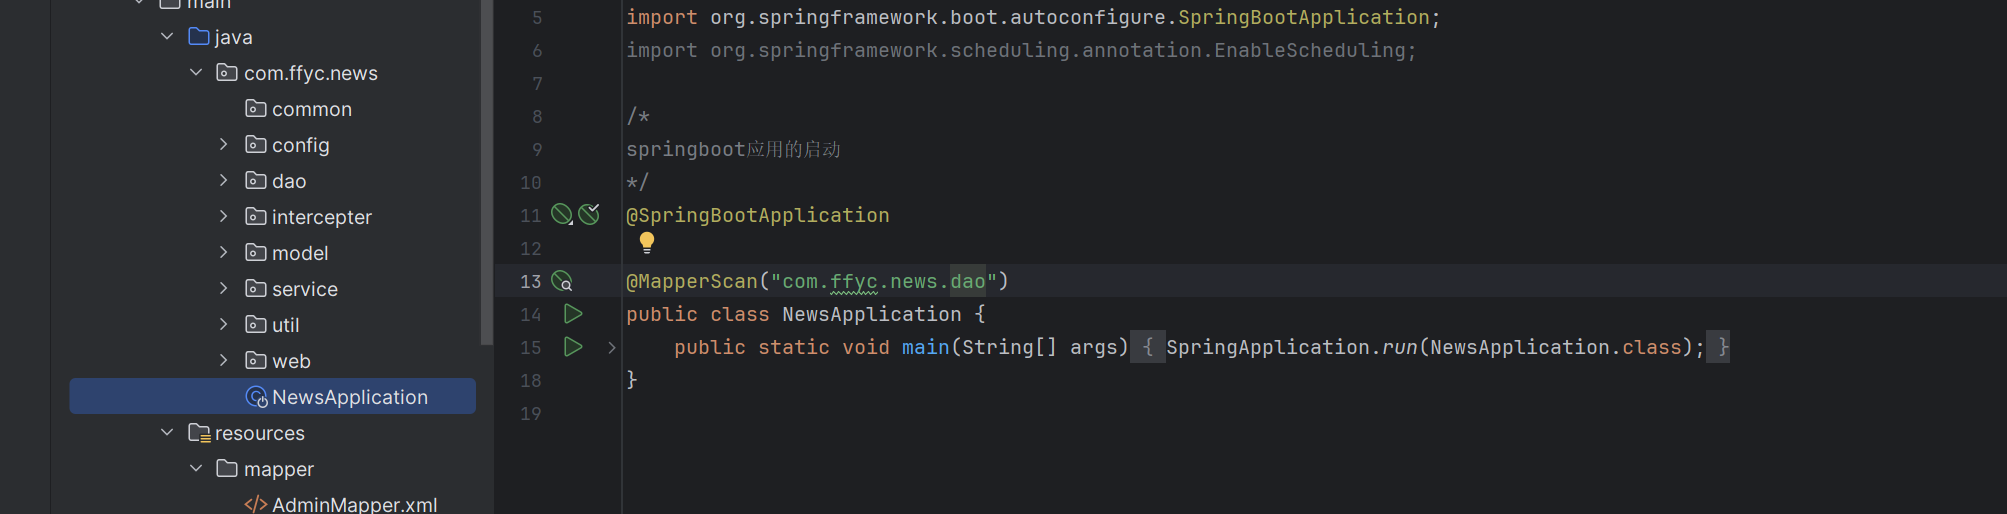Viewport: 2007px width, 514px height.
Task: Click the java folder icon
Action: (x=199, y=37)
